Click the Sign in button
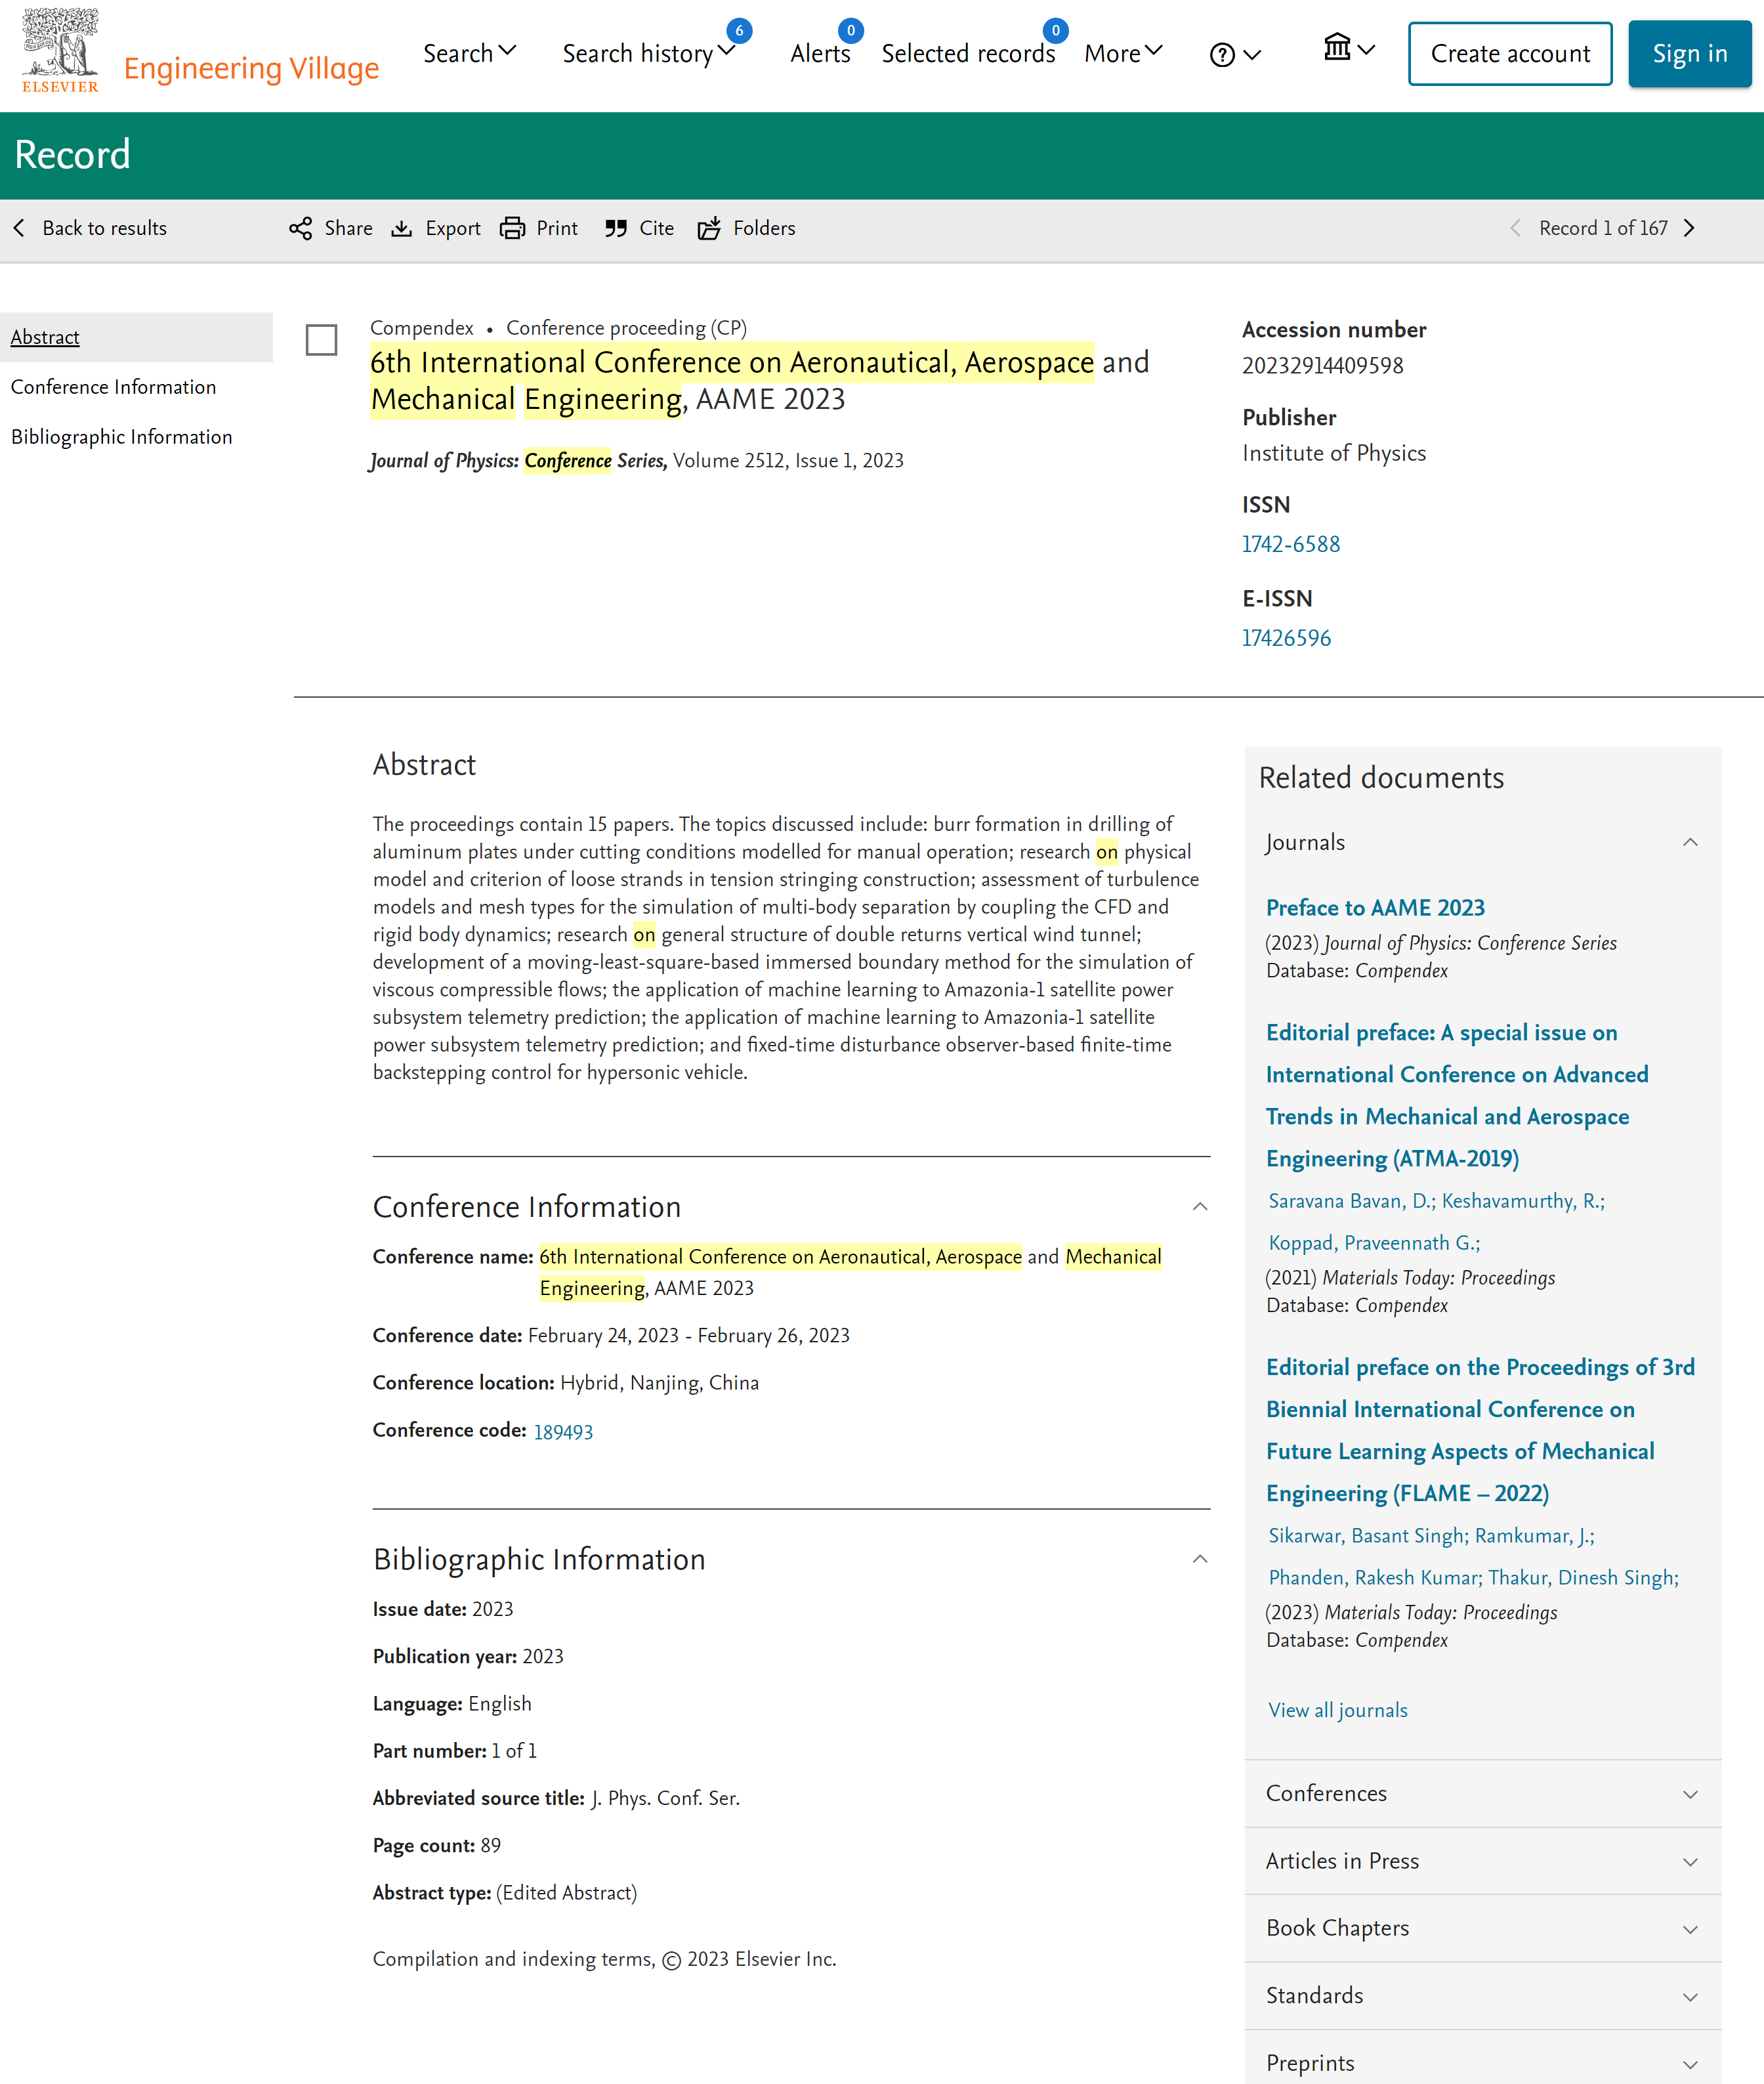This screenshot has width=1764, height=2084. coord(1689,54)
